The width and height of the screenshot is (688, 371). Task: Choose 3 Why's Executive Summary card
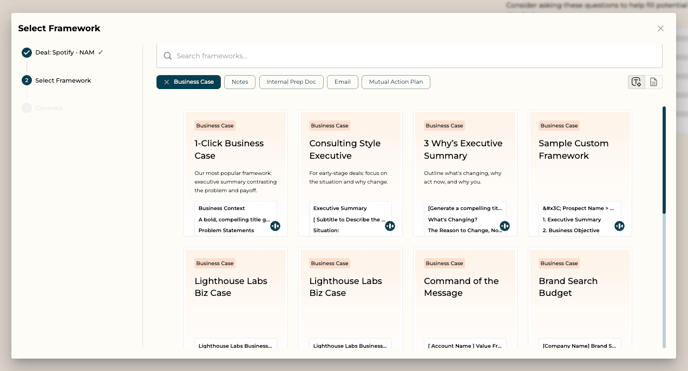[465, 174]
